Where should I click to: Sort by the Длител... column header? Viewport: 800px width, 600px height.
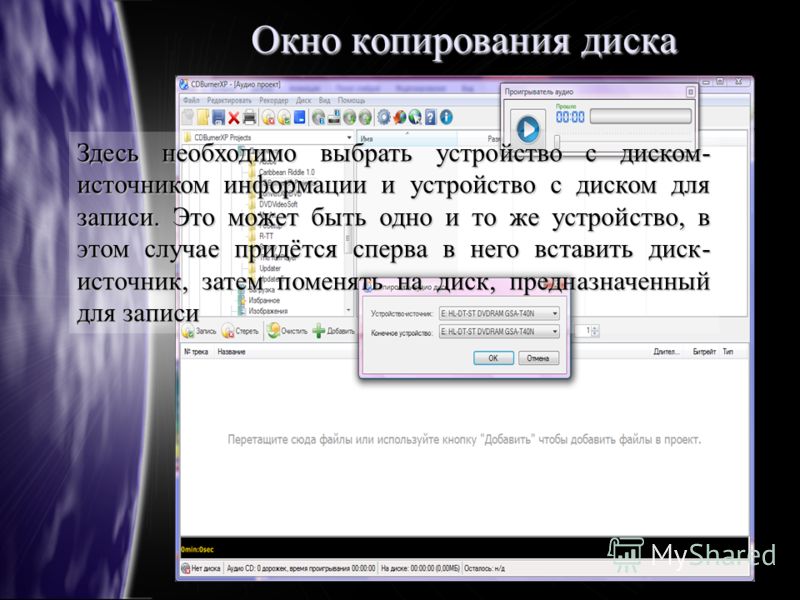pyautogui.click(x=666, y=352)
